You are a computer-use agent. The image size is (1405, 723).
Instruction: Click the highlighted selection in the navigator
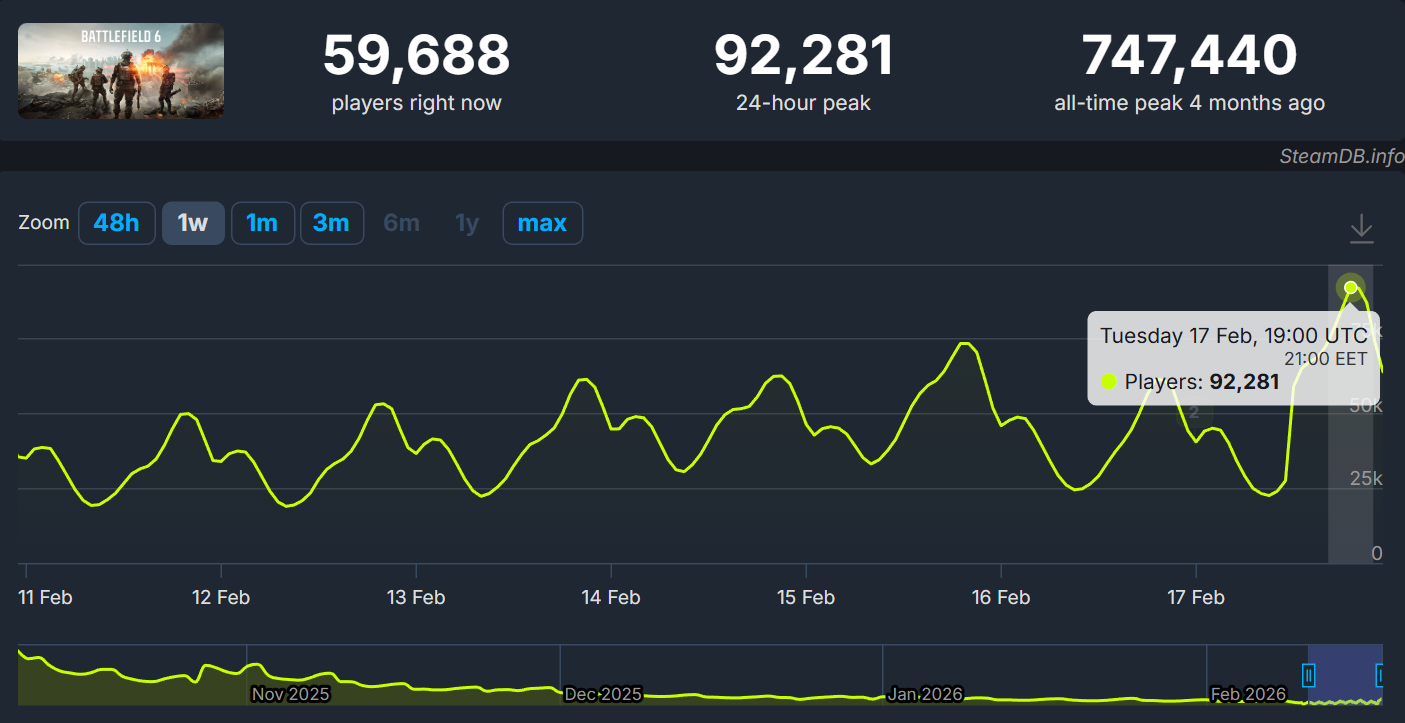[1345, 676]
